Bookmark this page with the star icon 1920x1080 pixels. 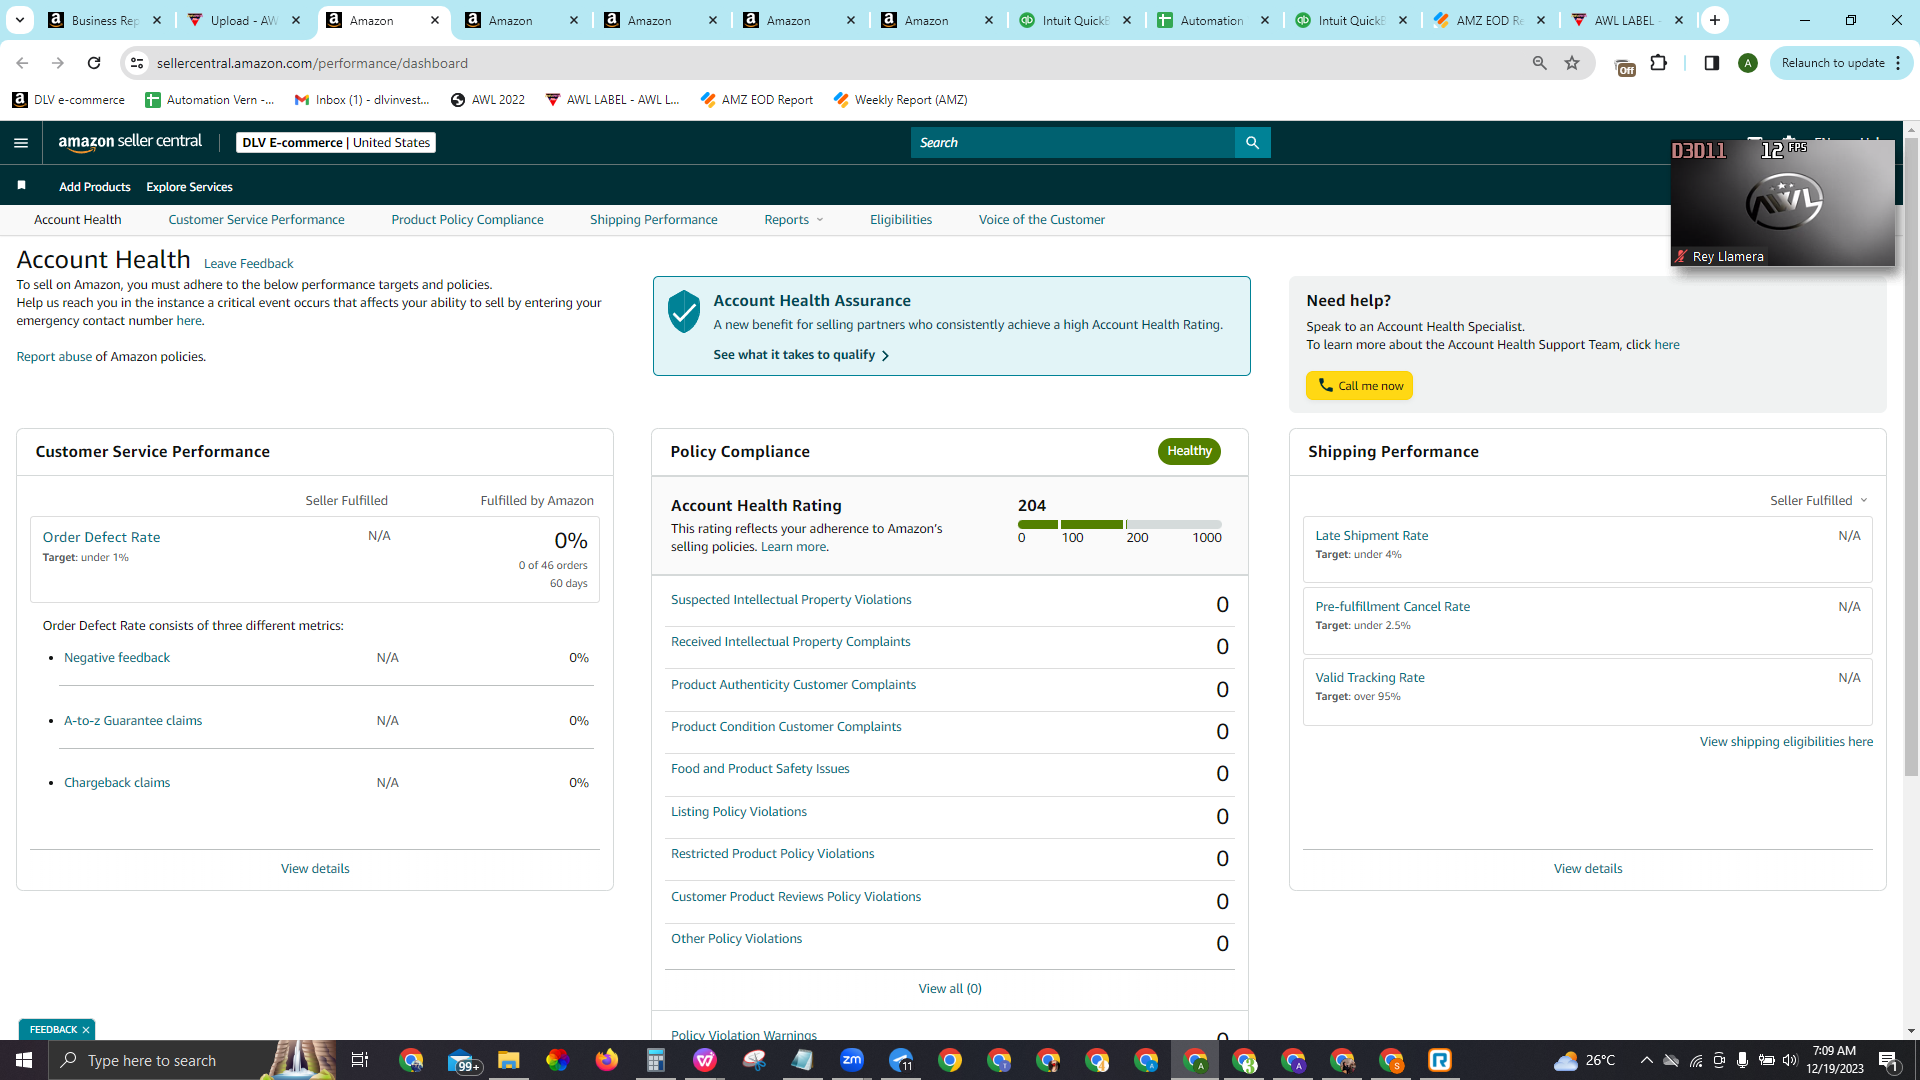point(1572,63)
